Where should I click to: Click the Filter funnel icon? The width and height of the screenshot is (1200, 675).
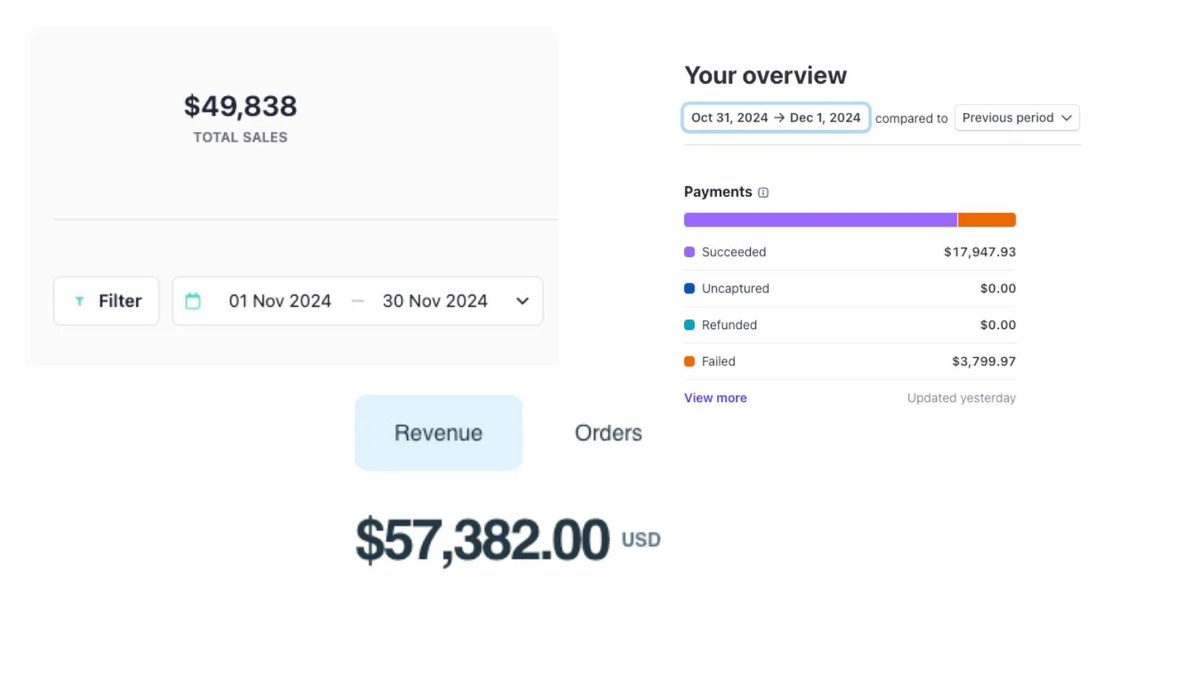click(x=79, y=301)
